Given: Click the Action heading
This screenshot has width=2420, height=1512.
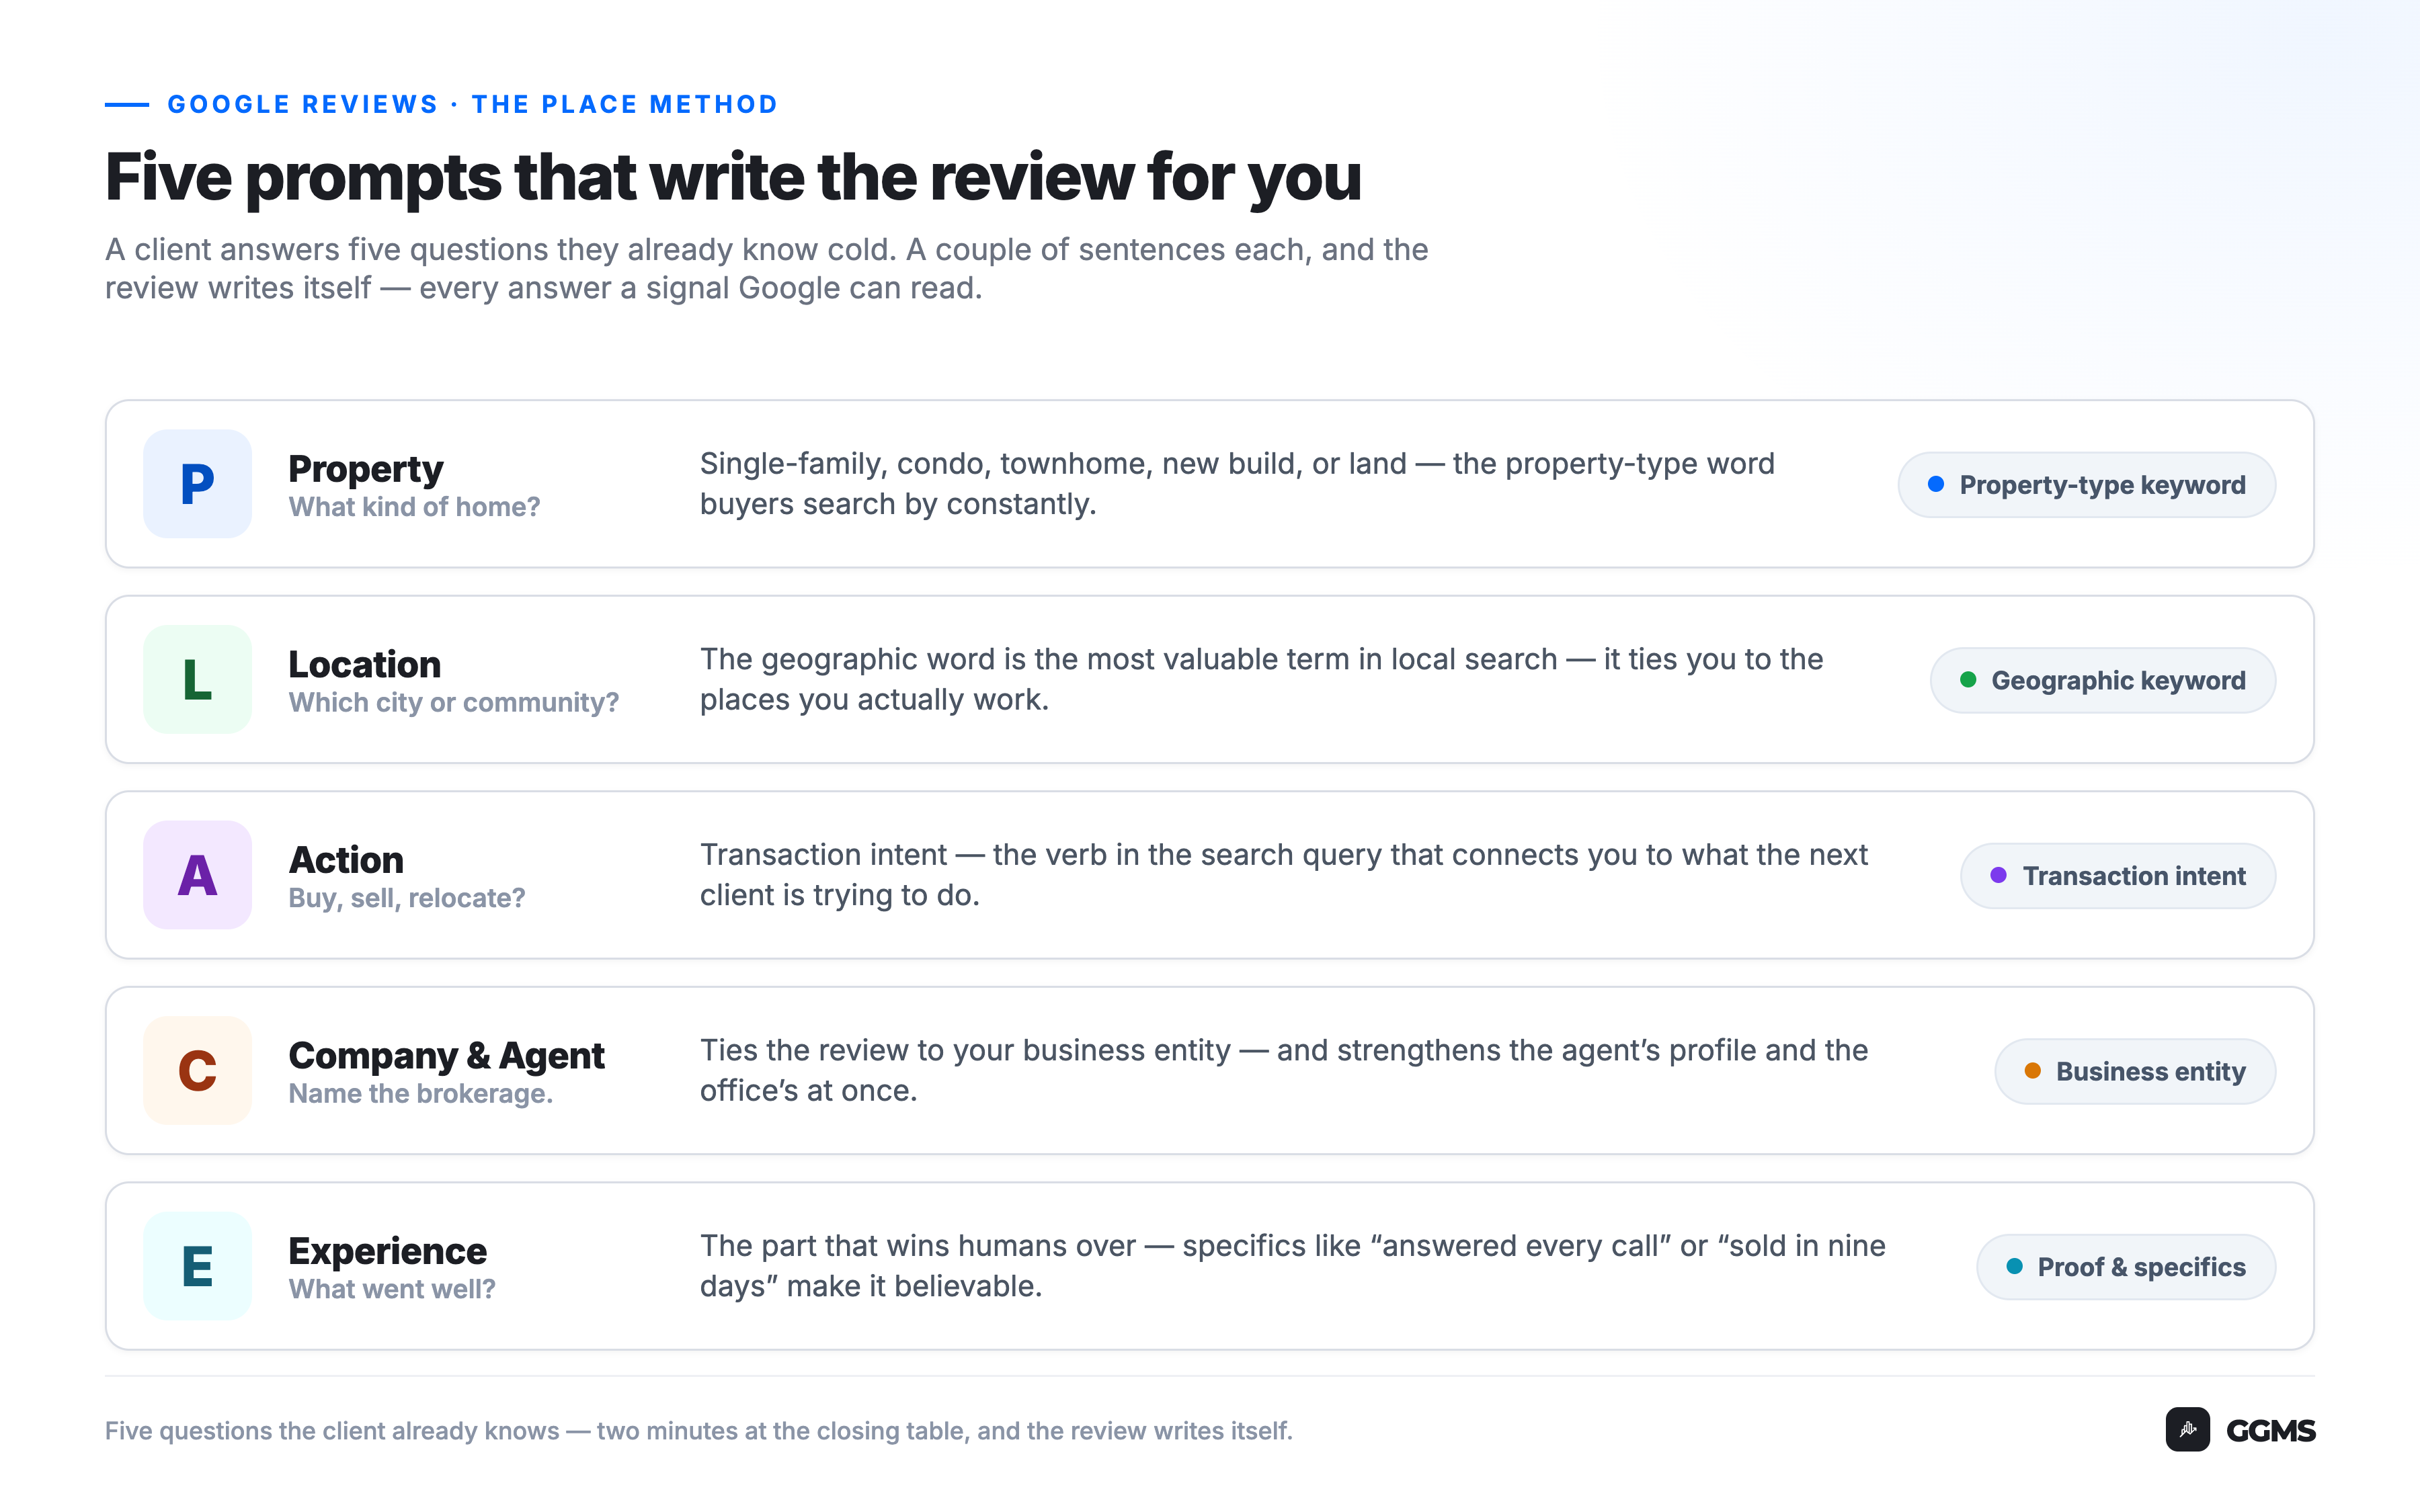Looking at the screenshot, I should tap(346, 860).
